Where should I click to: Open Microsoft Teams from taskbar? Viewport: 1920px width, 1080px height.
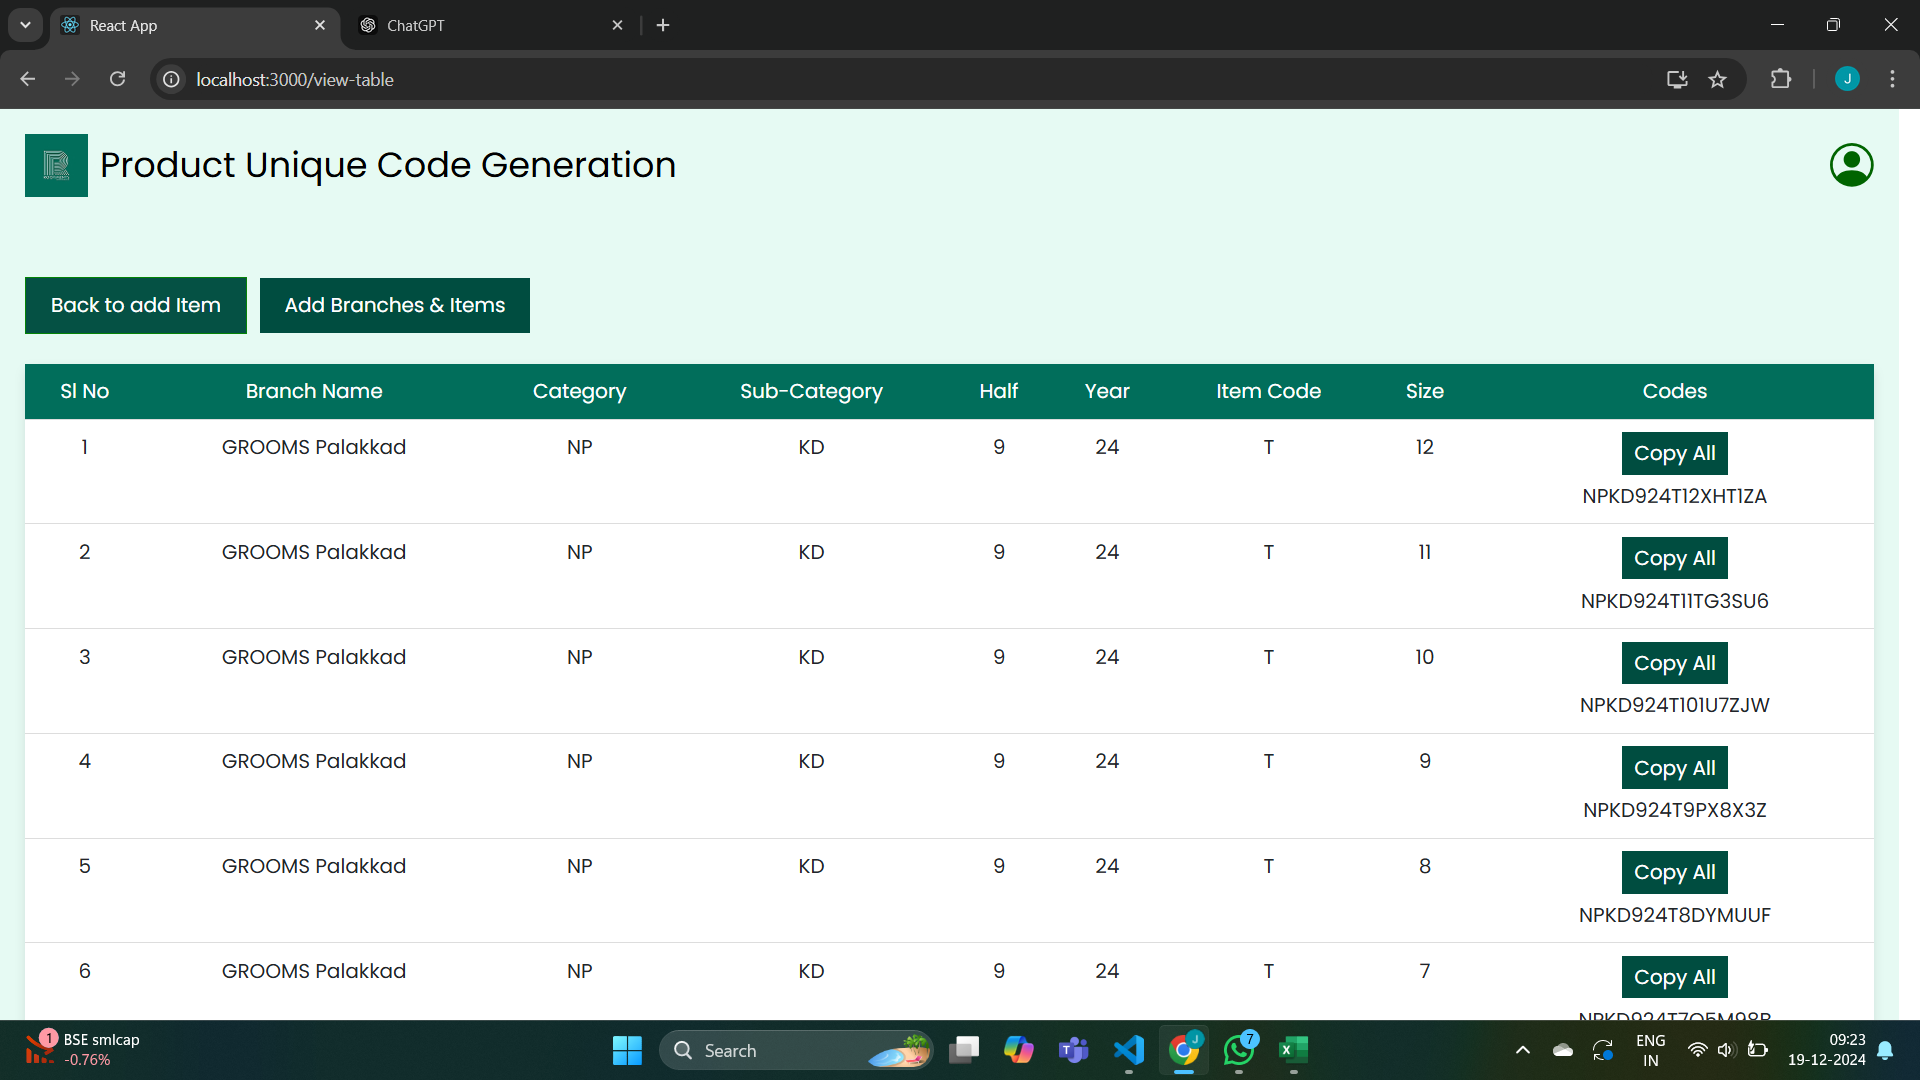click(1074, 1050)
